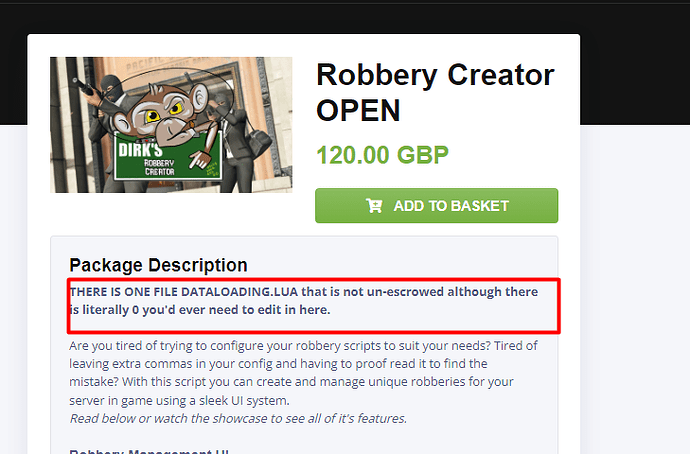Screen dimensions: 690x454
Task: Click the italic 'Read below or watch' line
Action: click(238, 418)
